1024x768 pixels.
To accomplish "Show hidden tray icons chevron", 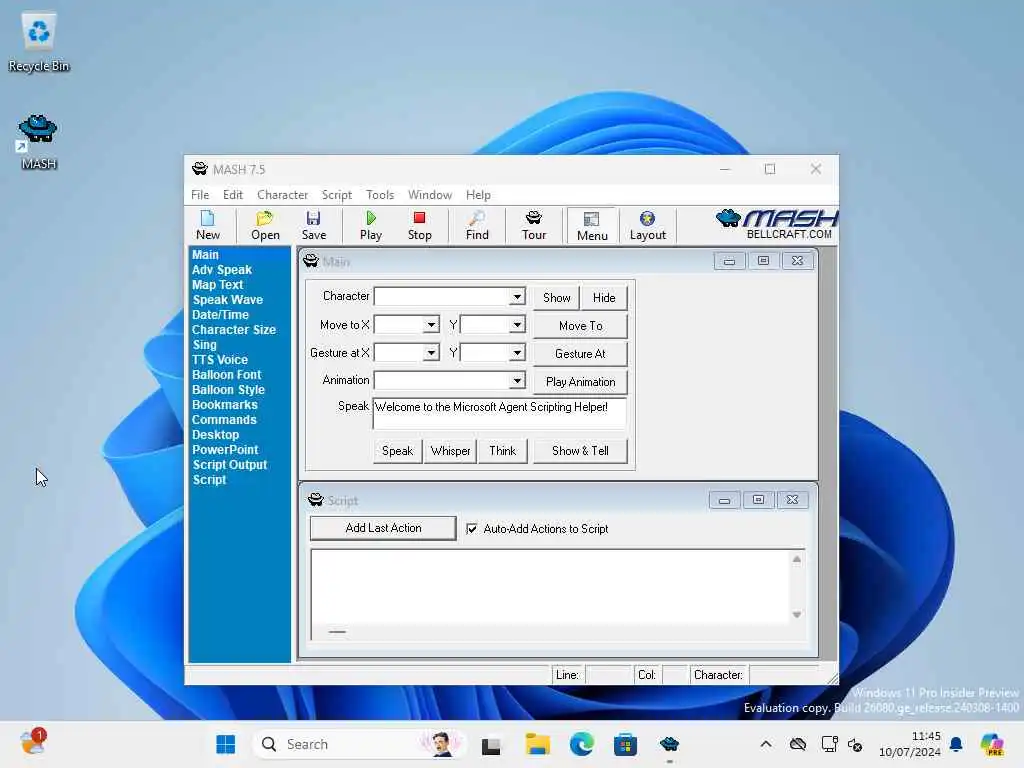I will pyautogui.click(x=765, y=744).
